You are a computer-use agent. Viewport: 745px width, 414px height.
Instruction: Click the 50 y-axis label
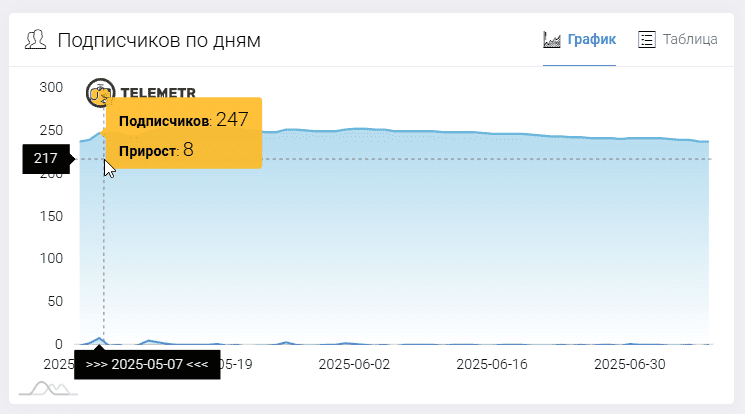point(55,301)
